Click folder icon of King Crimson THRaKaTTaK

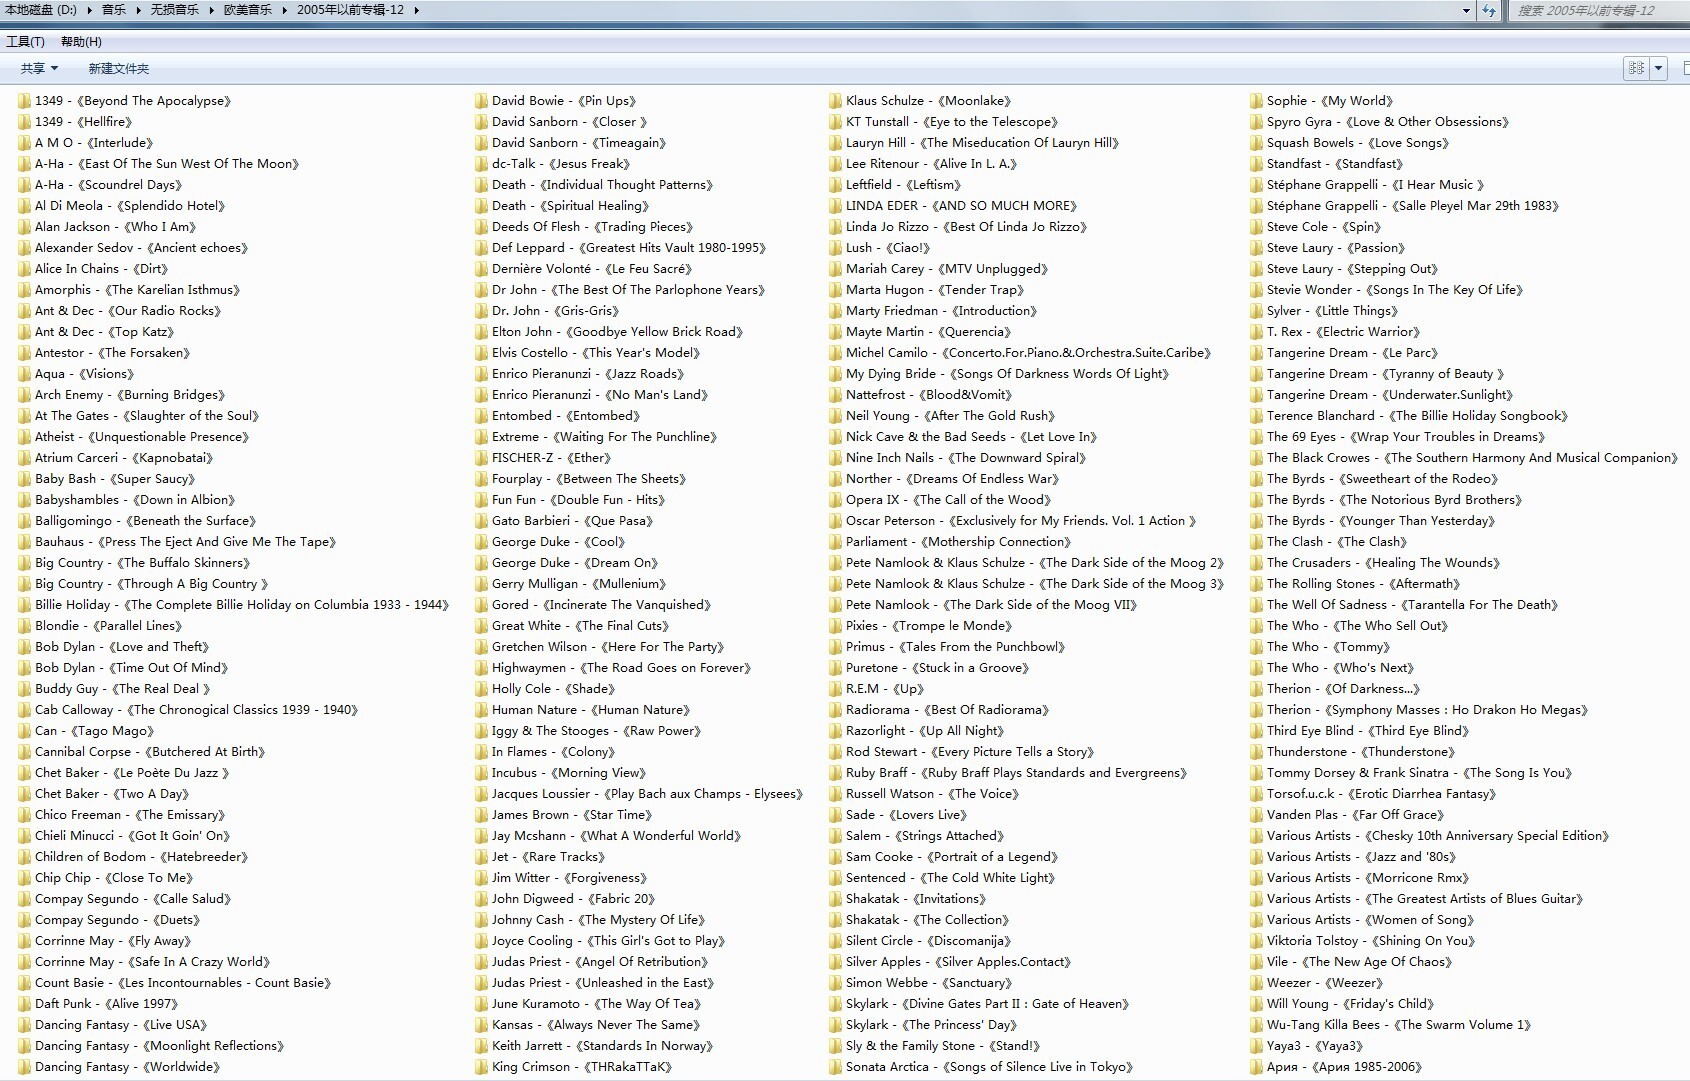coord(481,1067)
